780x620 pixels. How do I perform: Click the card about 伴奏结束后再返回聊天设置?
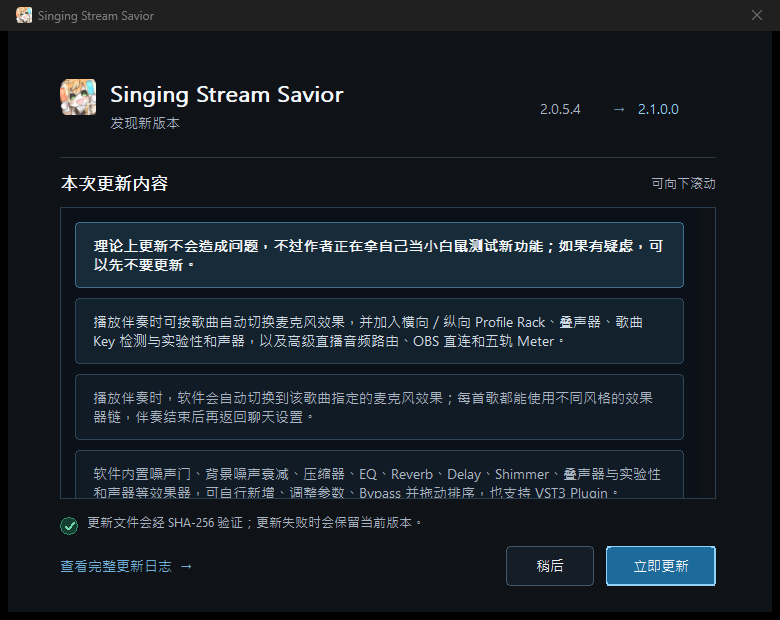pos(379,407)
